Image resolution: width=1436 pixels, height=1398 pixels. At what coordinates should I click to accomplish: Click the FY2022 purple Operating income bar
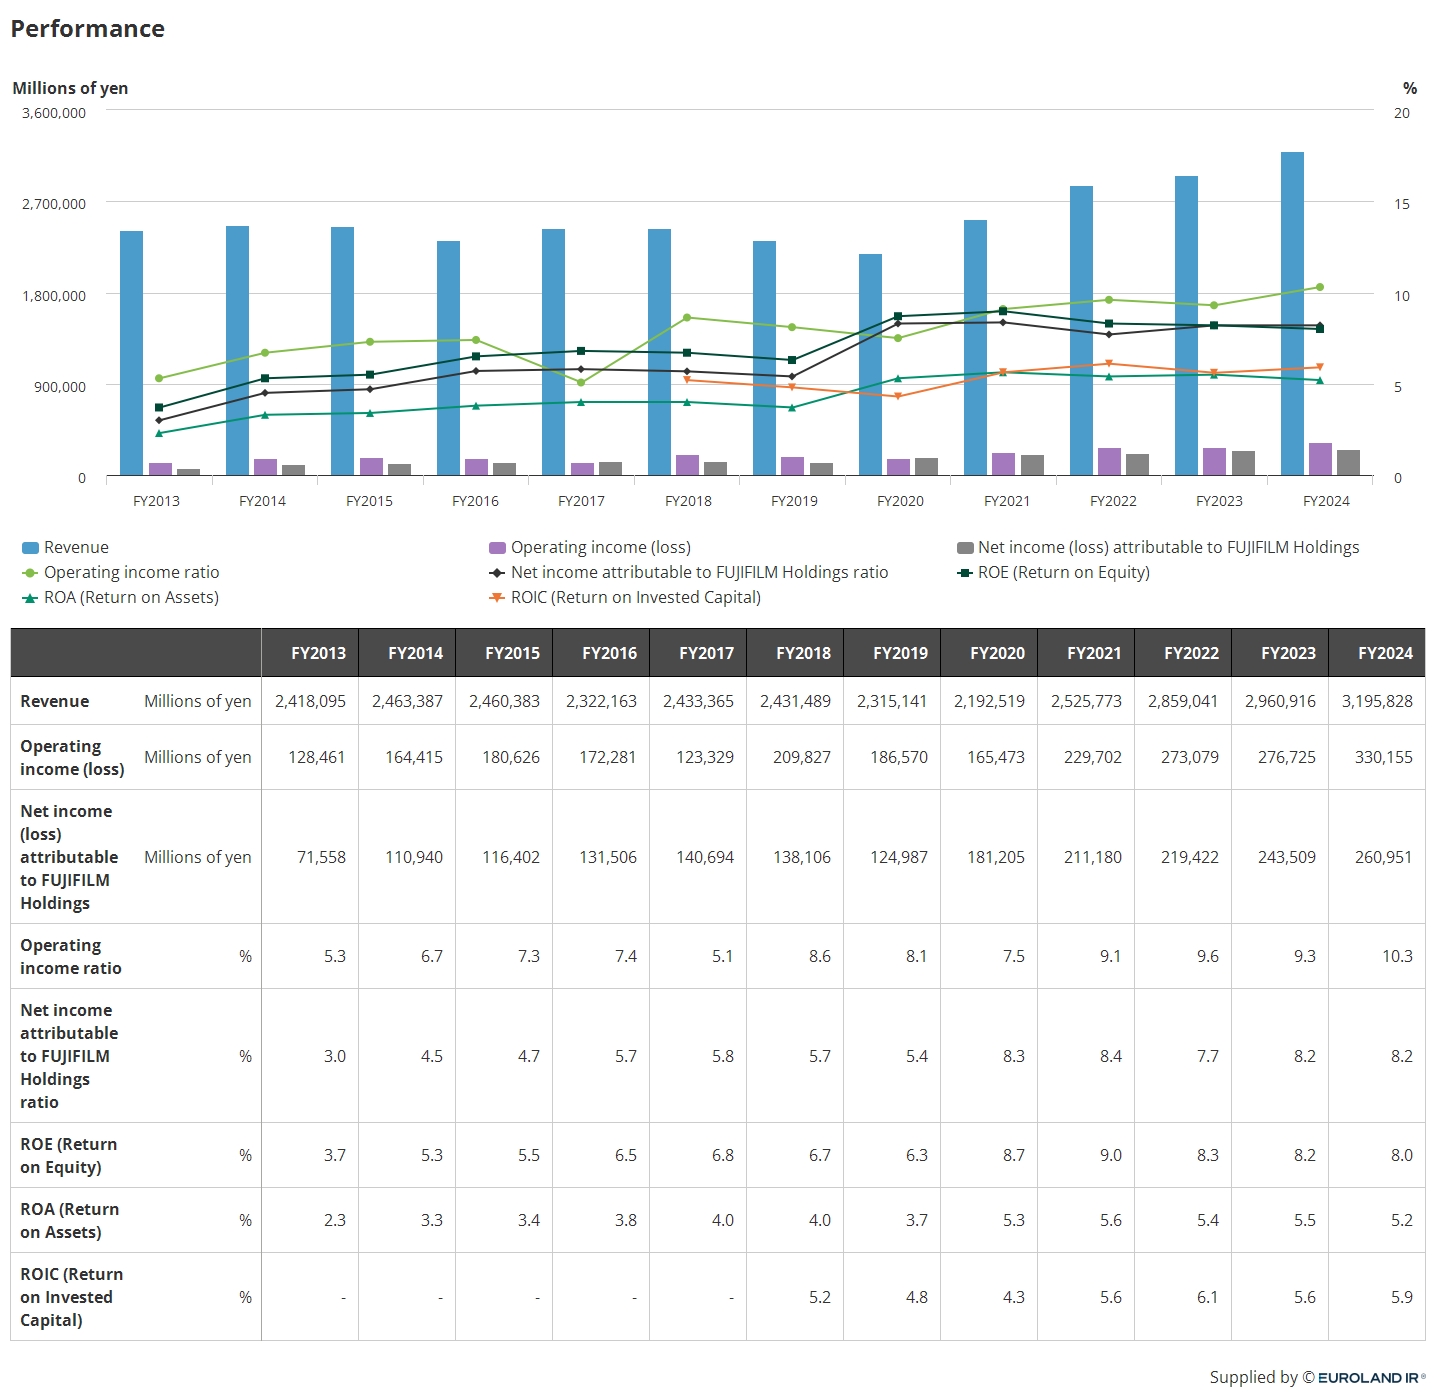[1109, 461]
